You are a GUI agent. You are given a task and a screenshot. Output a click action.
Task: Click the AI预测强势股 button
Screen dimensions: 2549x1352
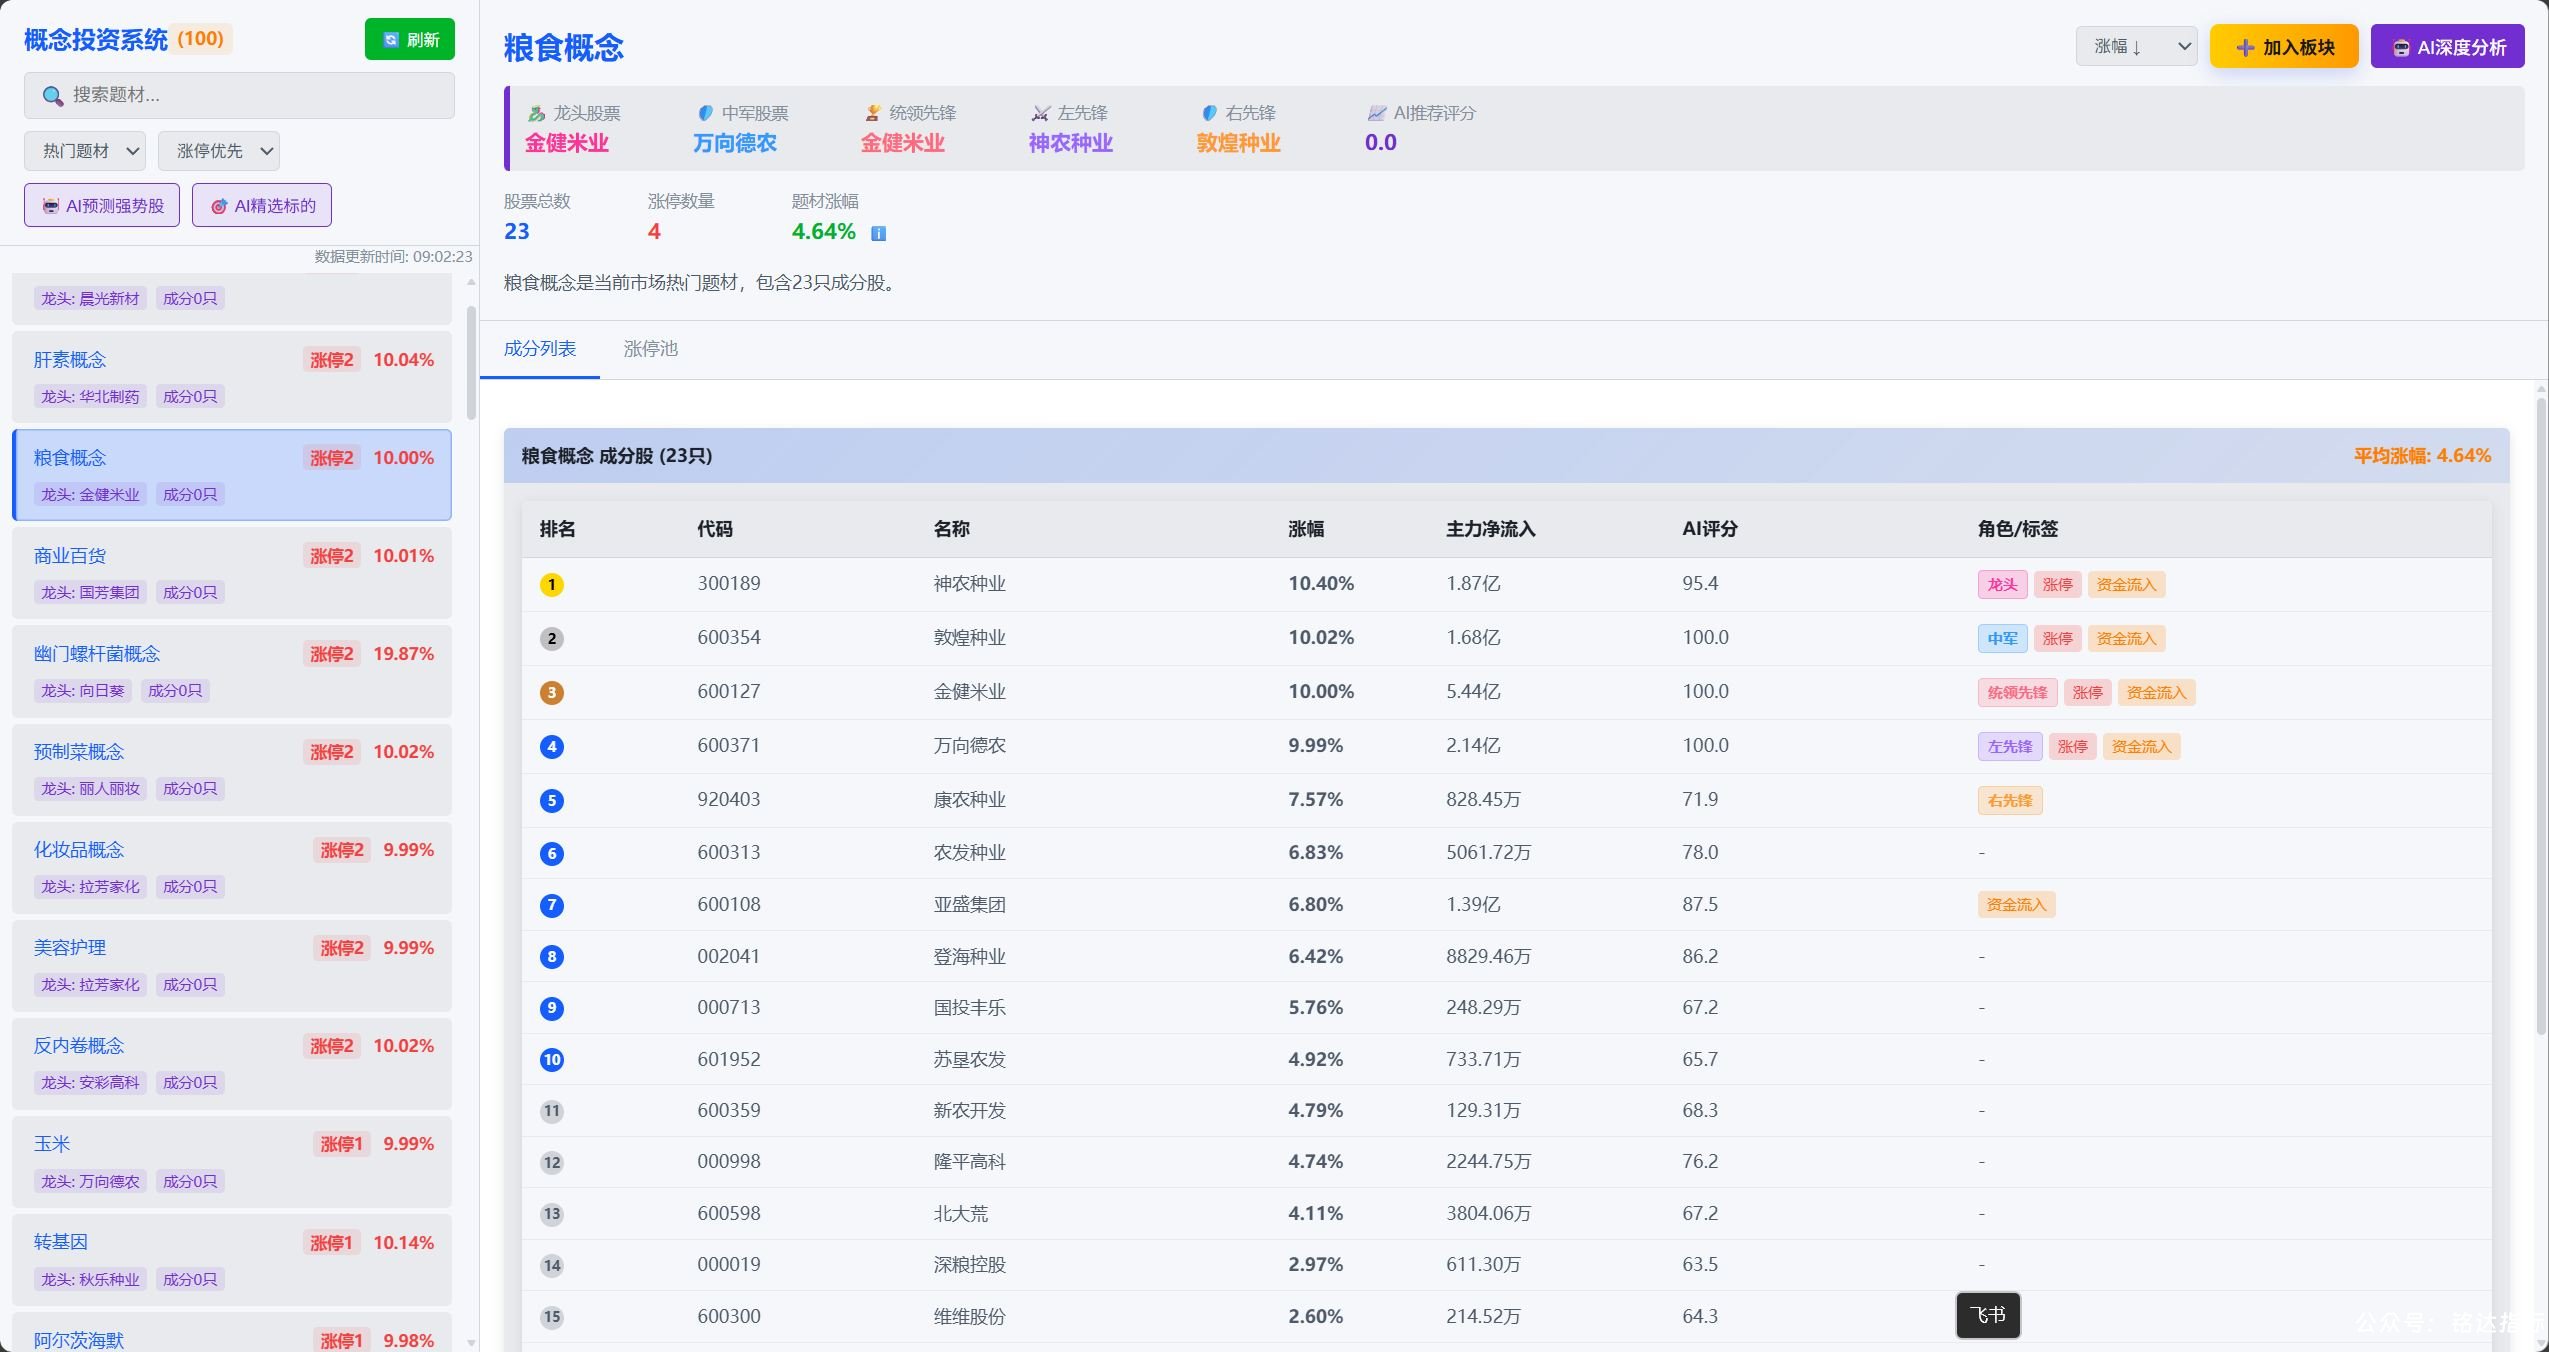(x=102, y=206)
